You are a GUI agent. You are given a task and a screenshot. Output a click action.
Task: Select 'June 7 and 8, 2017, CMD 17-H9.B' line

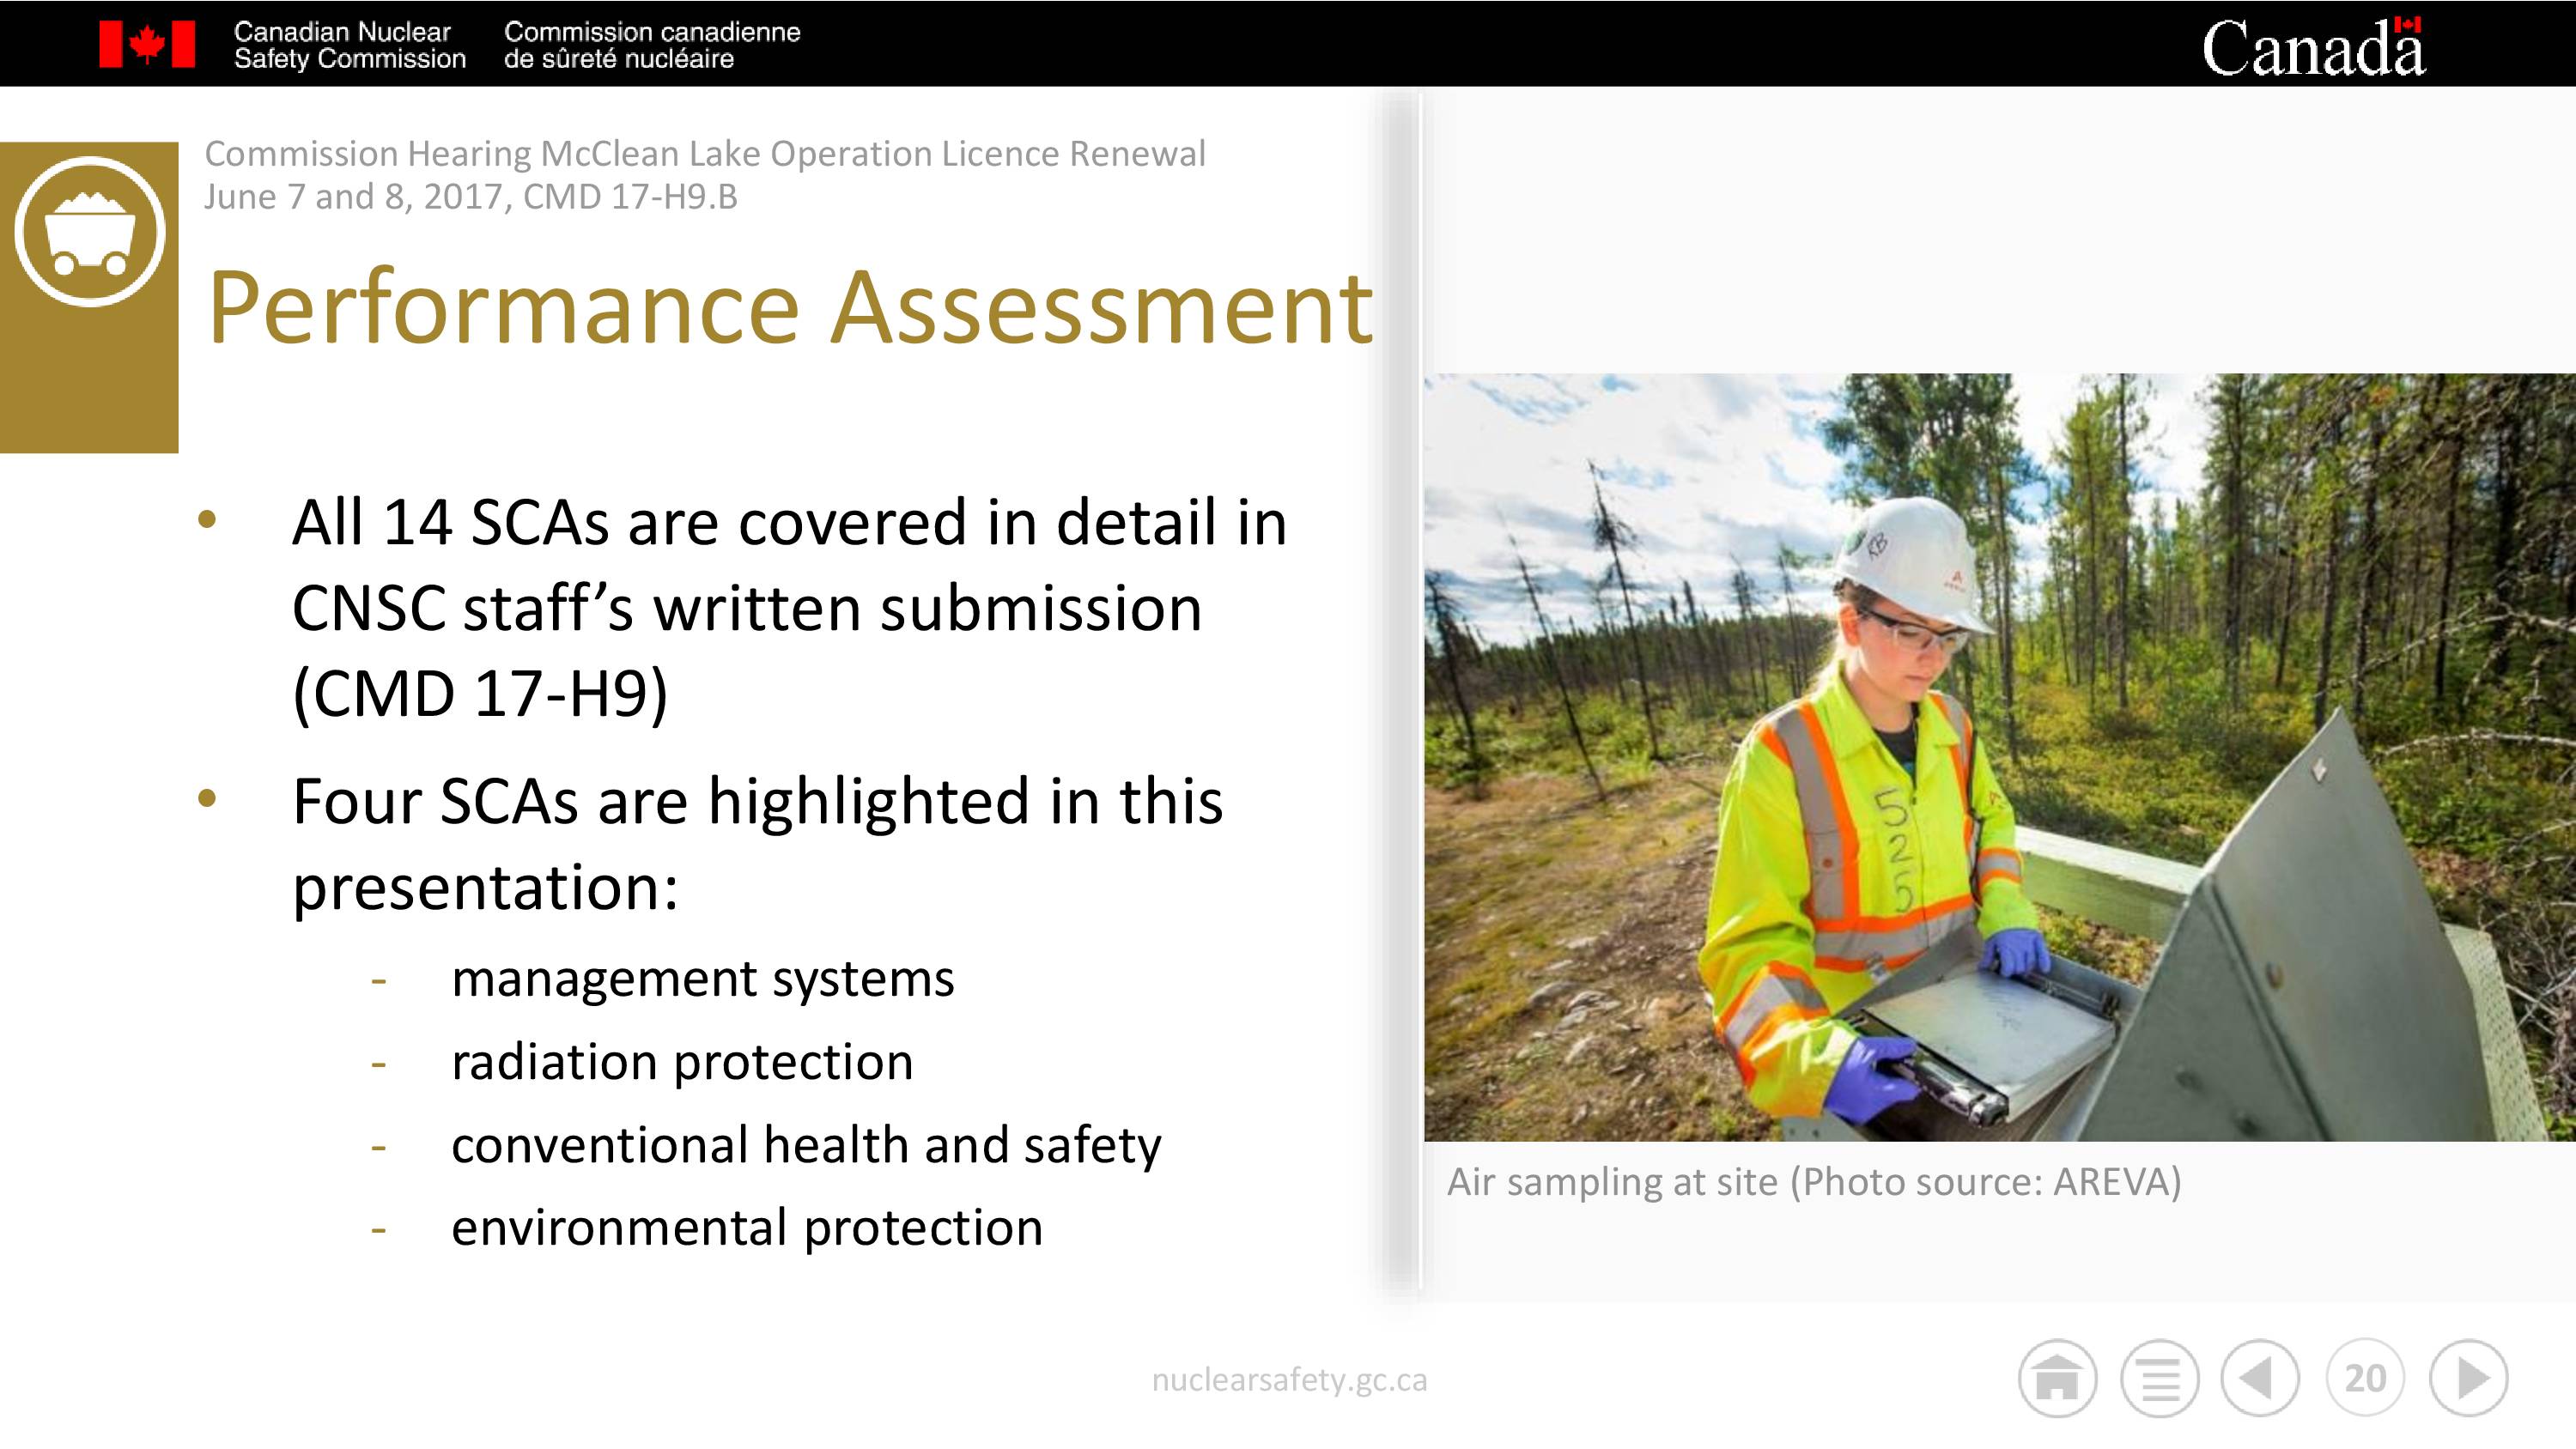(470, 196)
